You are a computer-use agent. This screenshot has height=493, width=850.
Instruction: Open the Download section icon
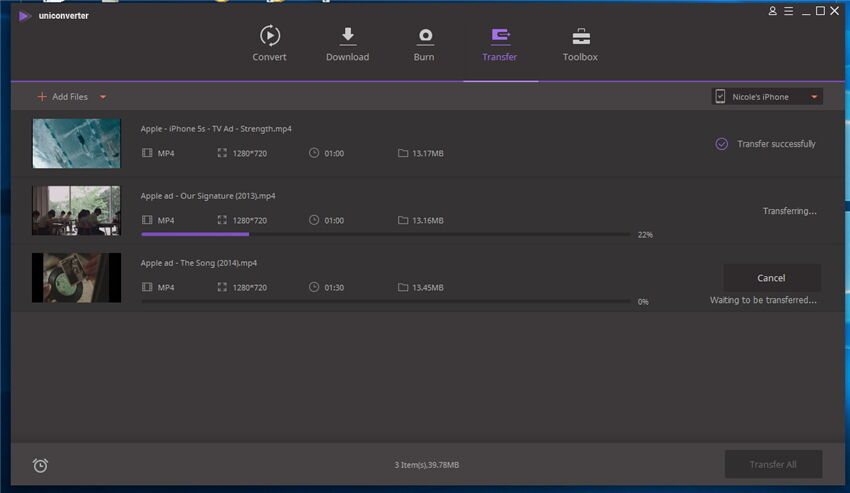(347, 36)
